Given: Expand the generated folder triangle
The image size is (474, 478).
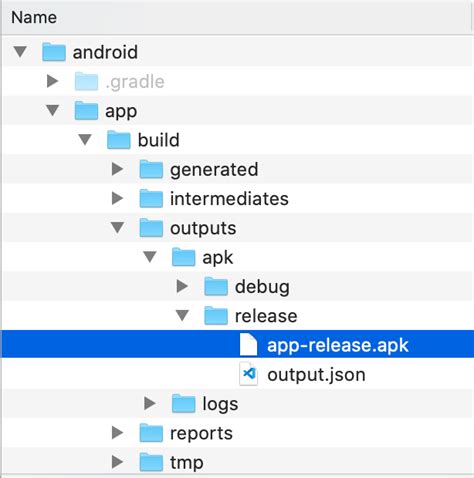Looking at the screenshot, I should (x=117, y=169).
